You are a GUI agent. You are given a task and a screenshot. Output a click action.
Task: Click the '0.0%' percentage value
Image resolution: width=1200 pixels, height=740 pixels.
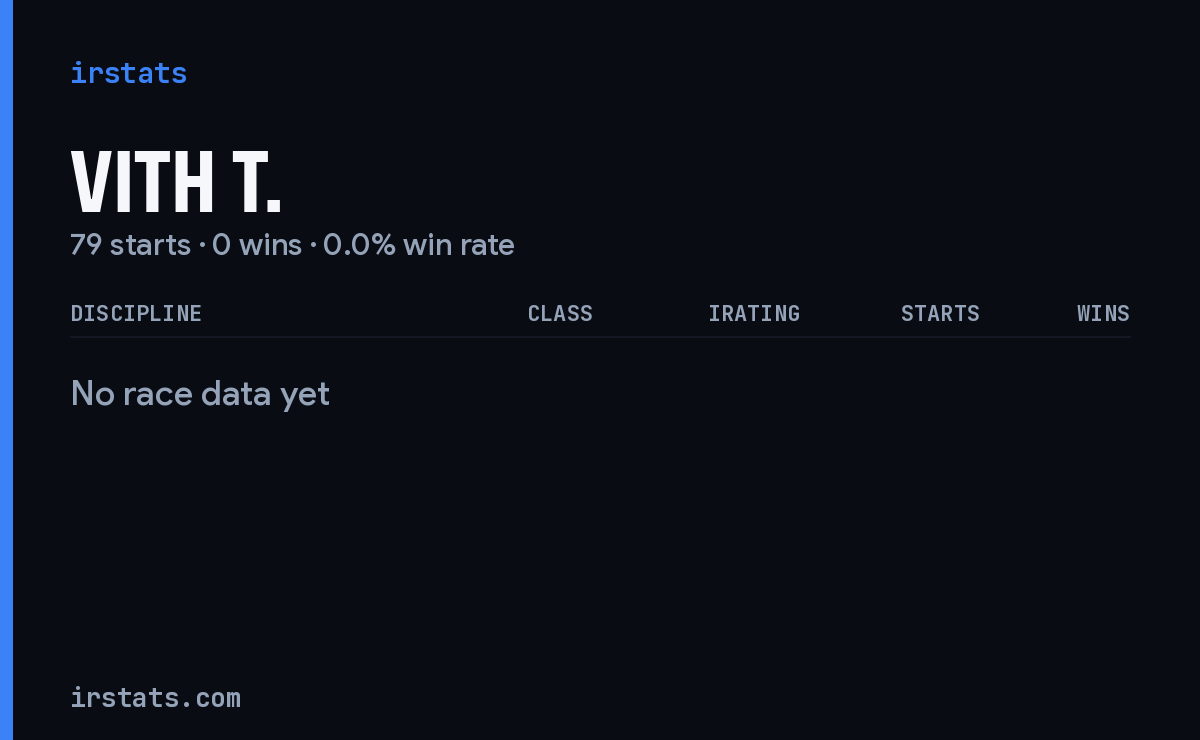pyautogui.click(x=359, y=245)
